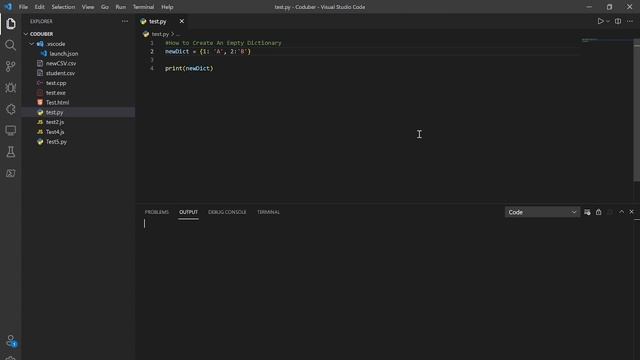Open run button dropdown arrow

pos(608,21)
